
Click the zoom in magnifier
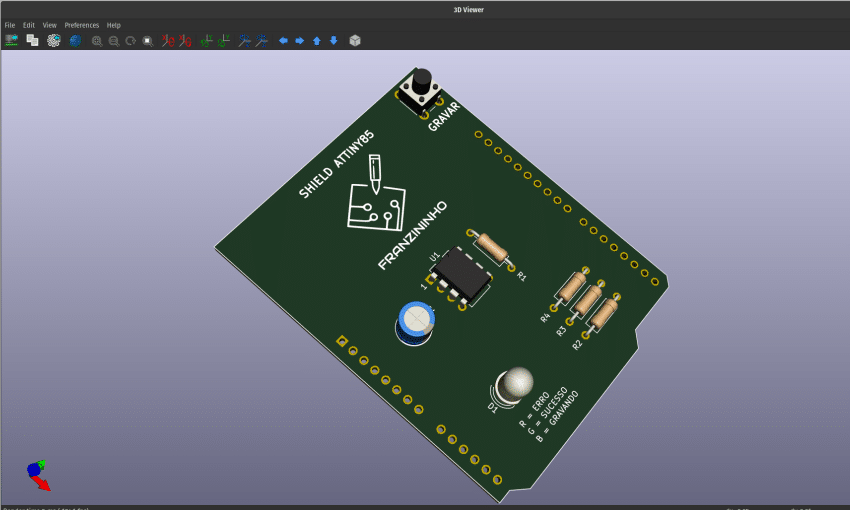[x=97, y=41]
